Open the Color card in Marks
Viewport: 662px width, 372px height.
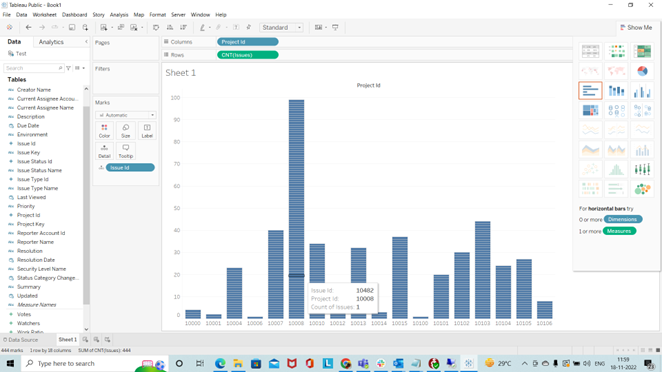coord(104,131)
